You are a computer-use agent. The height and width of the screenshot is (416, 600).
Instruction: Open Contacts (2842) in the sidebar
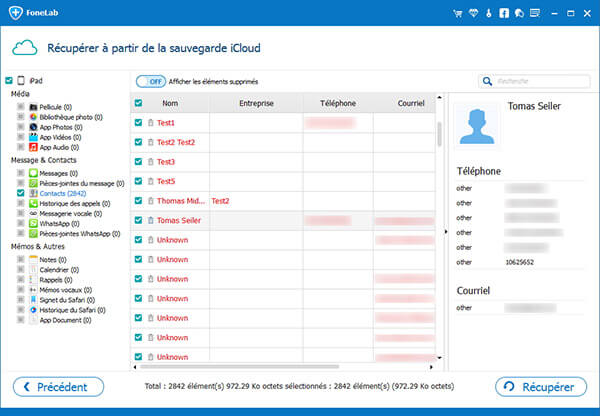pyautogui.click(x=63, y=193)
